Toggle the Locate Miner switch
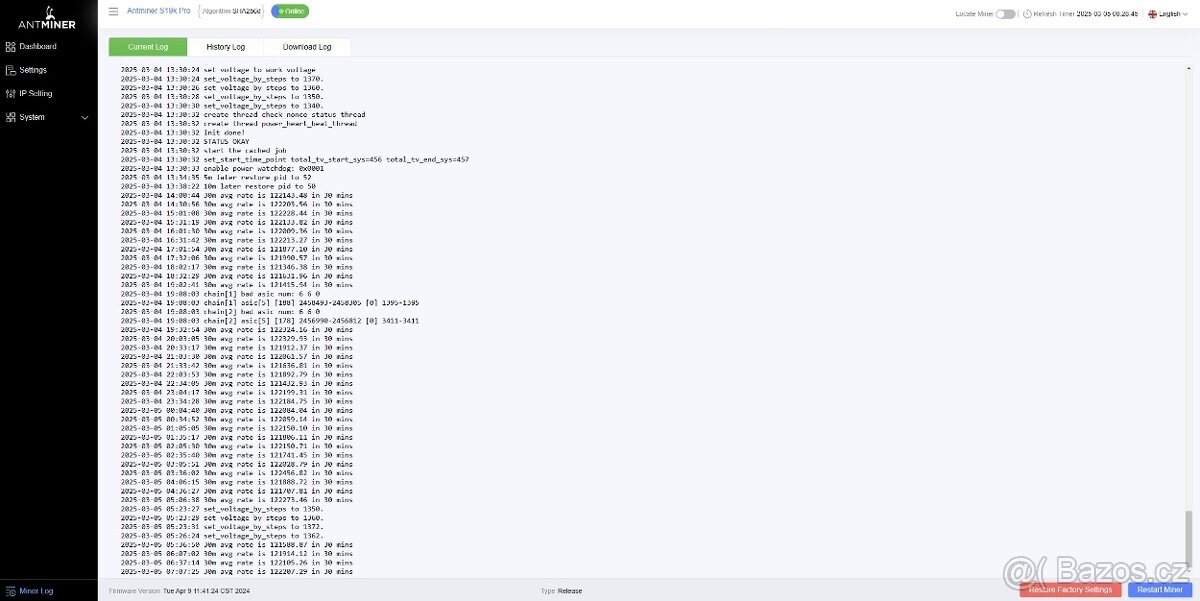 point(1005,14)
